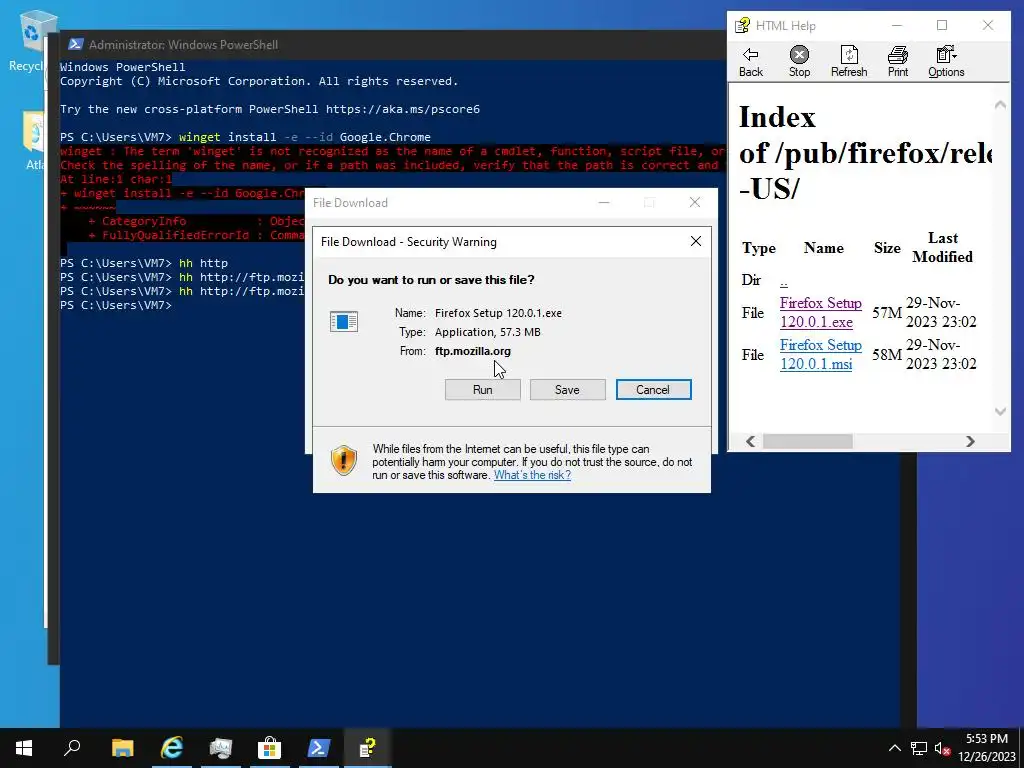Click the 'Last Modified' column header
The width and height of the screenshot is (1024, 768).
tap(942, 248)
